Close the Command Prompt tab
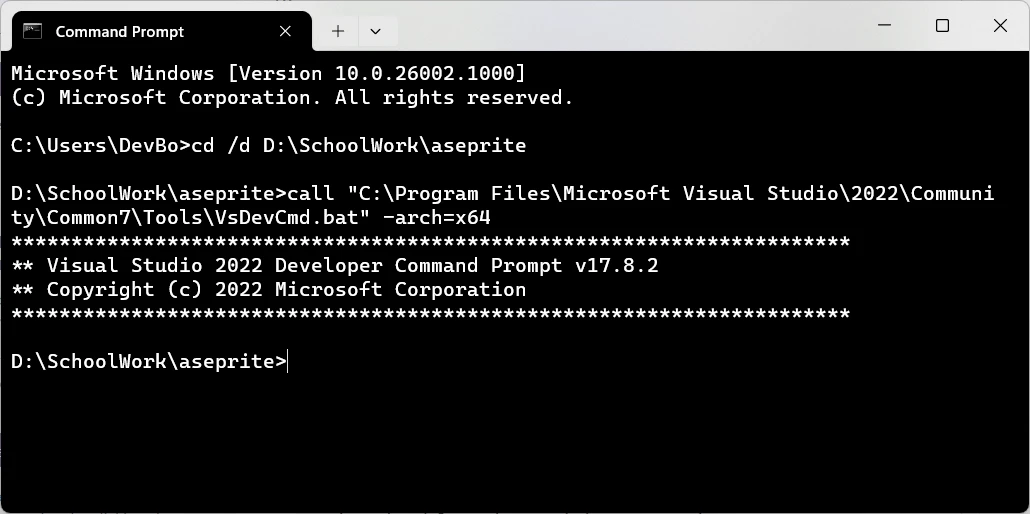Viewport: 1030px width, 514px height. (x=285, y=31)
